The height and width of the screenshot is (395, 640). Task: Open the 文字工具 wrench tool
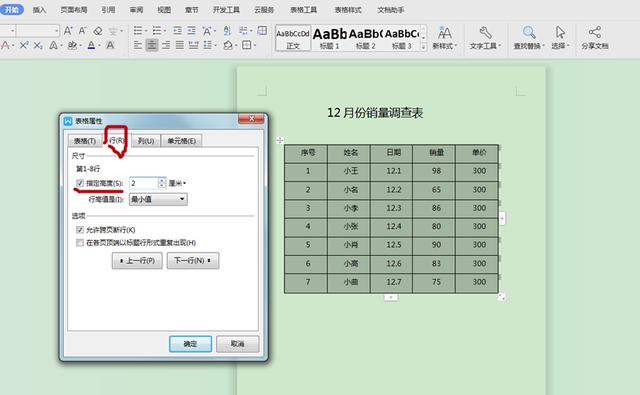click(485, 38)
